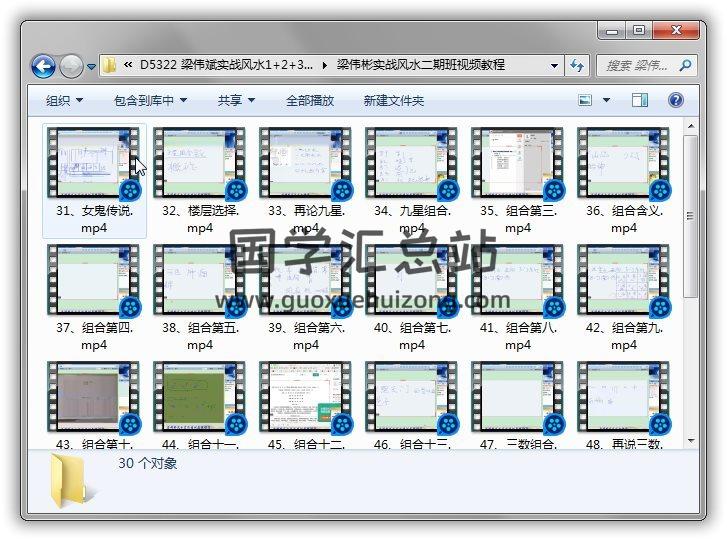Click the change view icon
Screen dimensions: 727x541
587,100
